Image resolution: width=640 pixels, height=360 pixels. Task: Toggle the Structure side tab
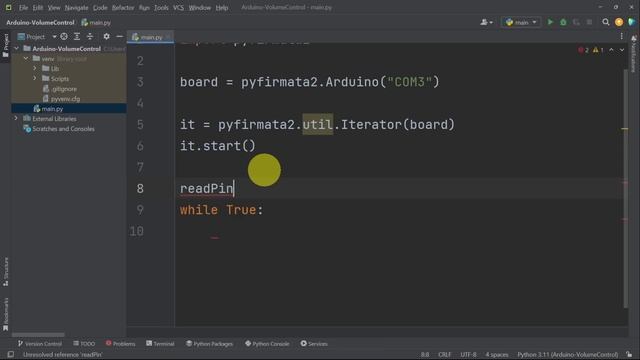tap(6, 271)
